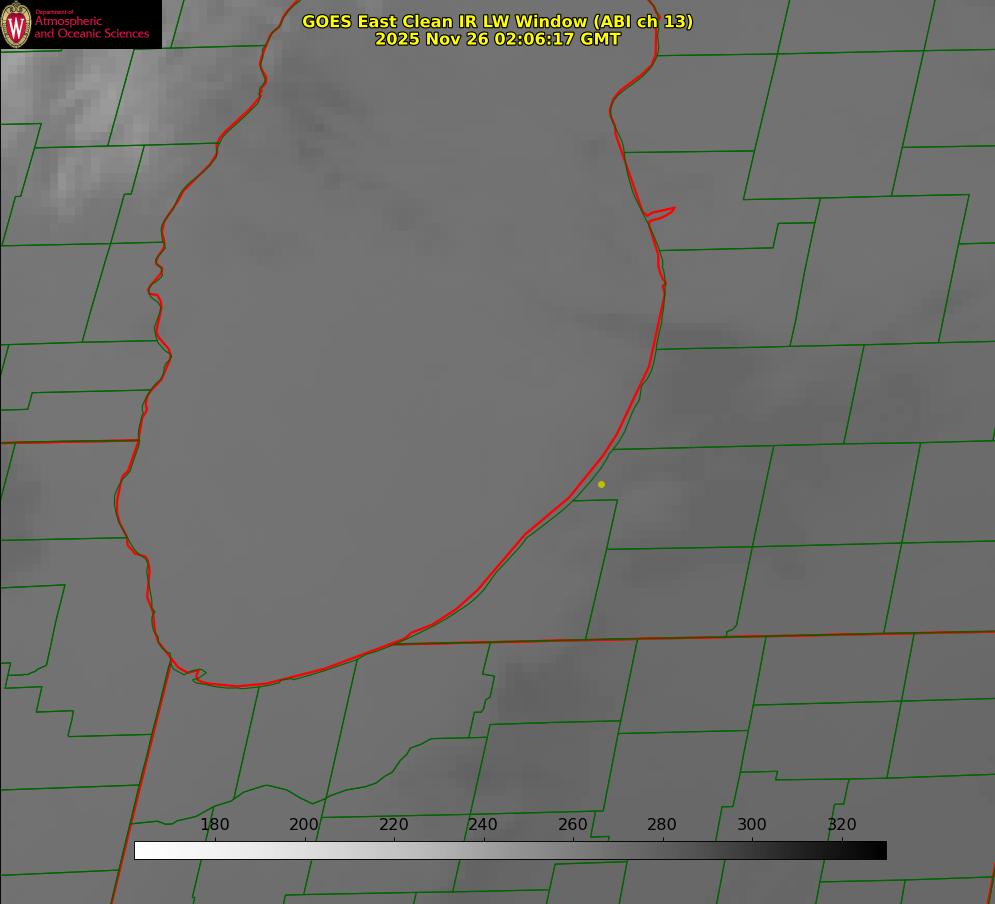The width and height of the screenshot is (995, 904).
Task: Open the Atmospheric and Oceanic Sciences text link
Action: [91, 27]
